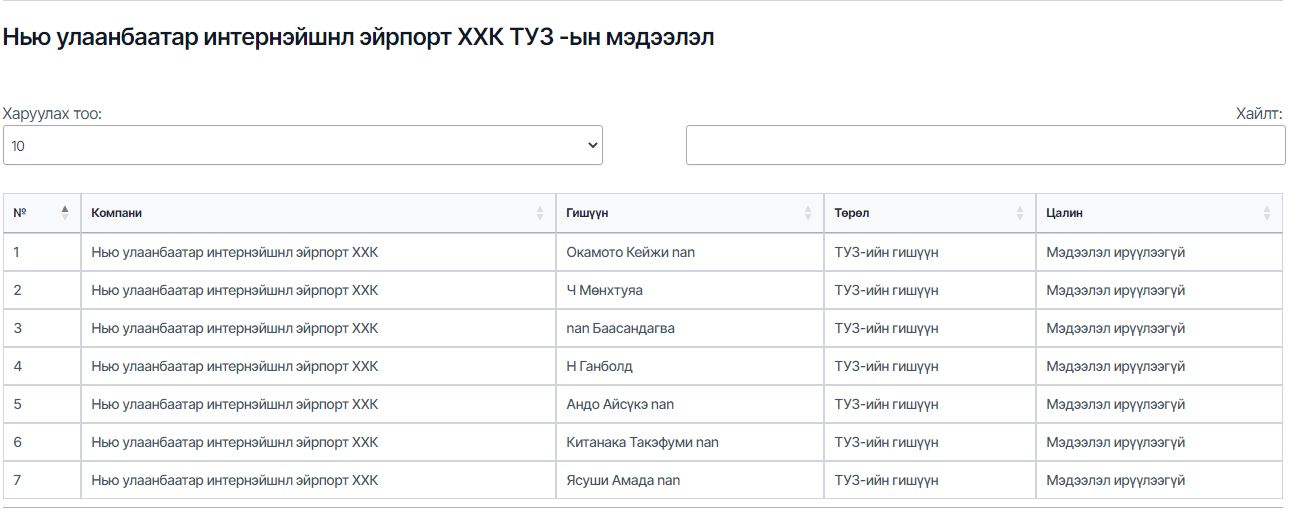Click the nan Баасандагва member cell
The width and height of the screenshot is (1305, 524).
click(x=620, y=328)
